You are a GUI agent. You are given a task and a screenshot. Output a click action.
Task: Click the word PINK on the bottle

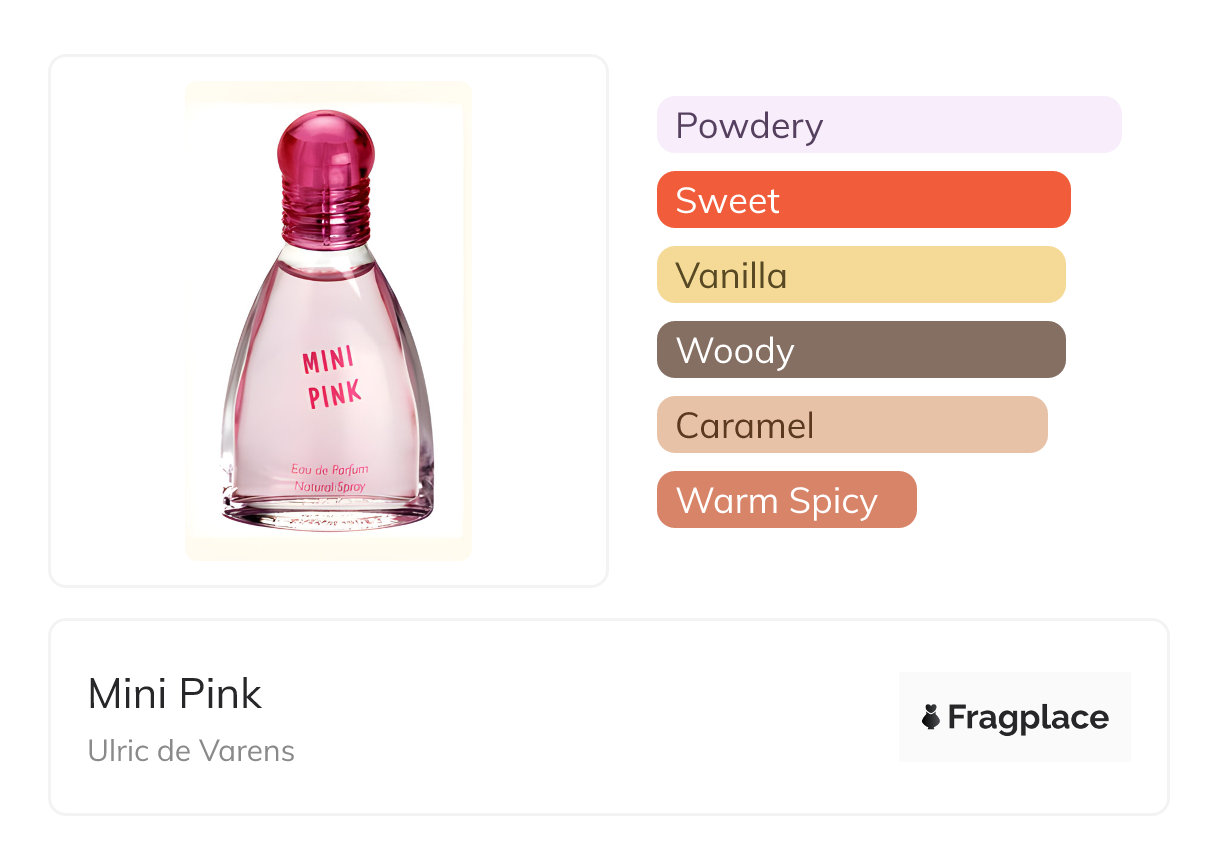click(x=334, y=394)
